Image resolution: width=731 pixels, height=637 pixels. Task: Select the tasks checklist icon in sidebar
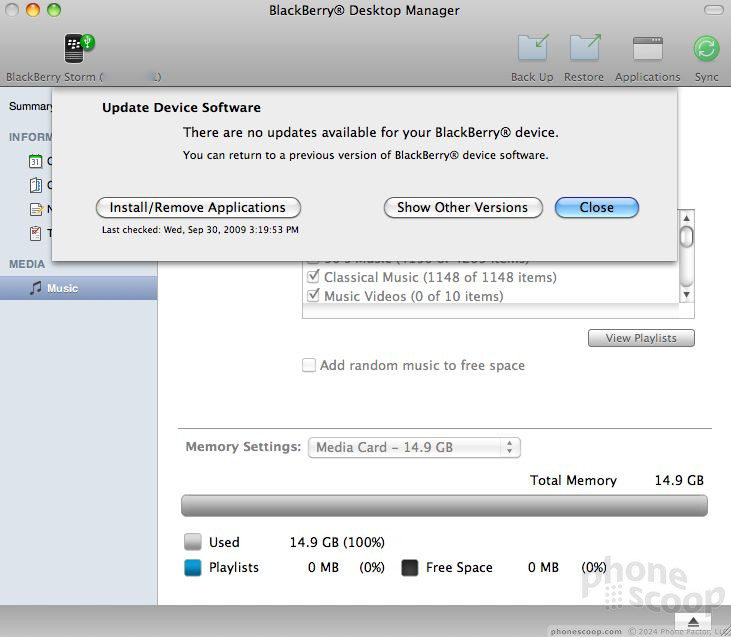[35, 233]
